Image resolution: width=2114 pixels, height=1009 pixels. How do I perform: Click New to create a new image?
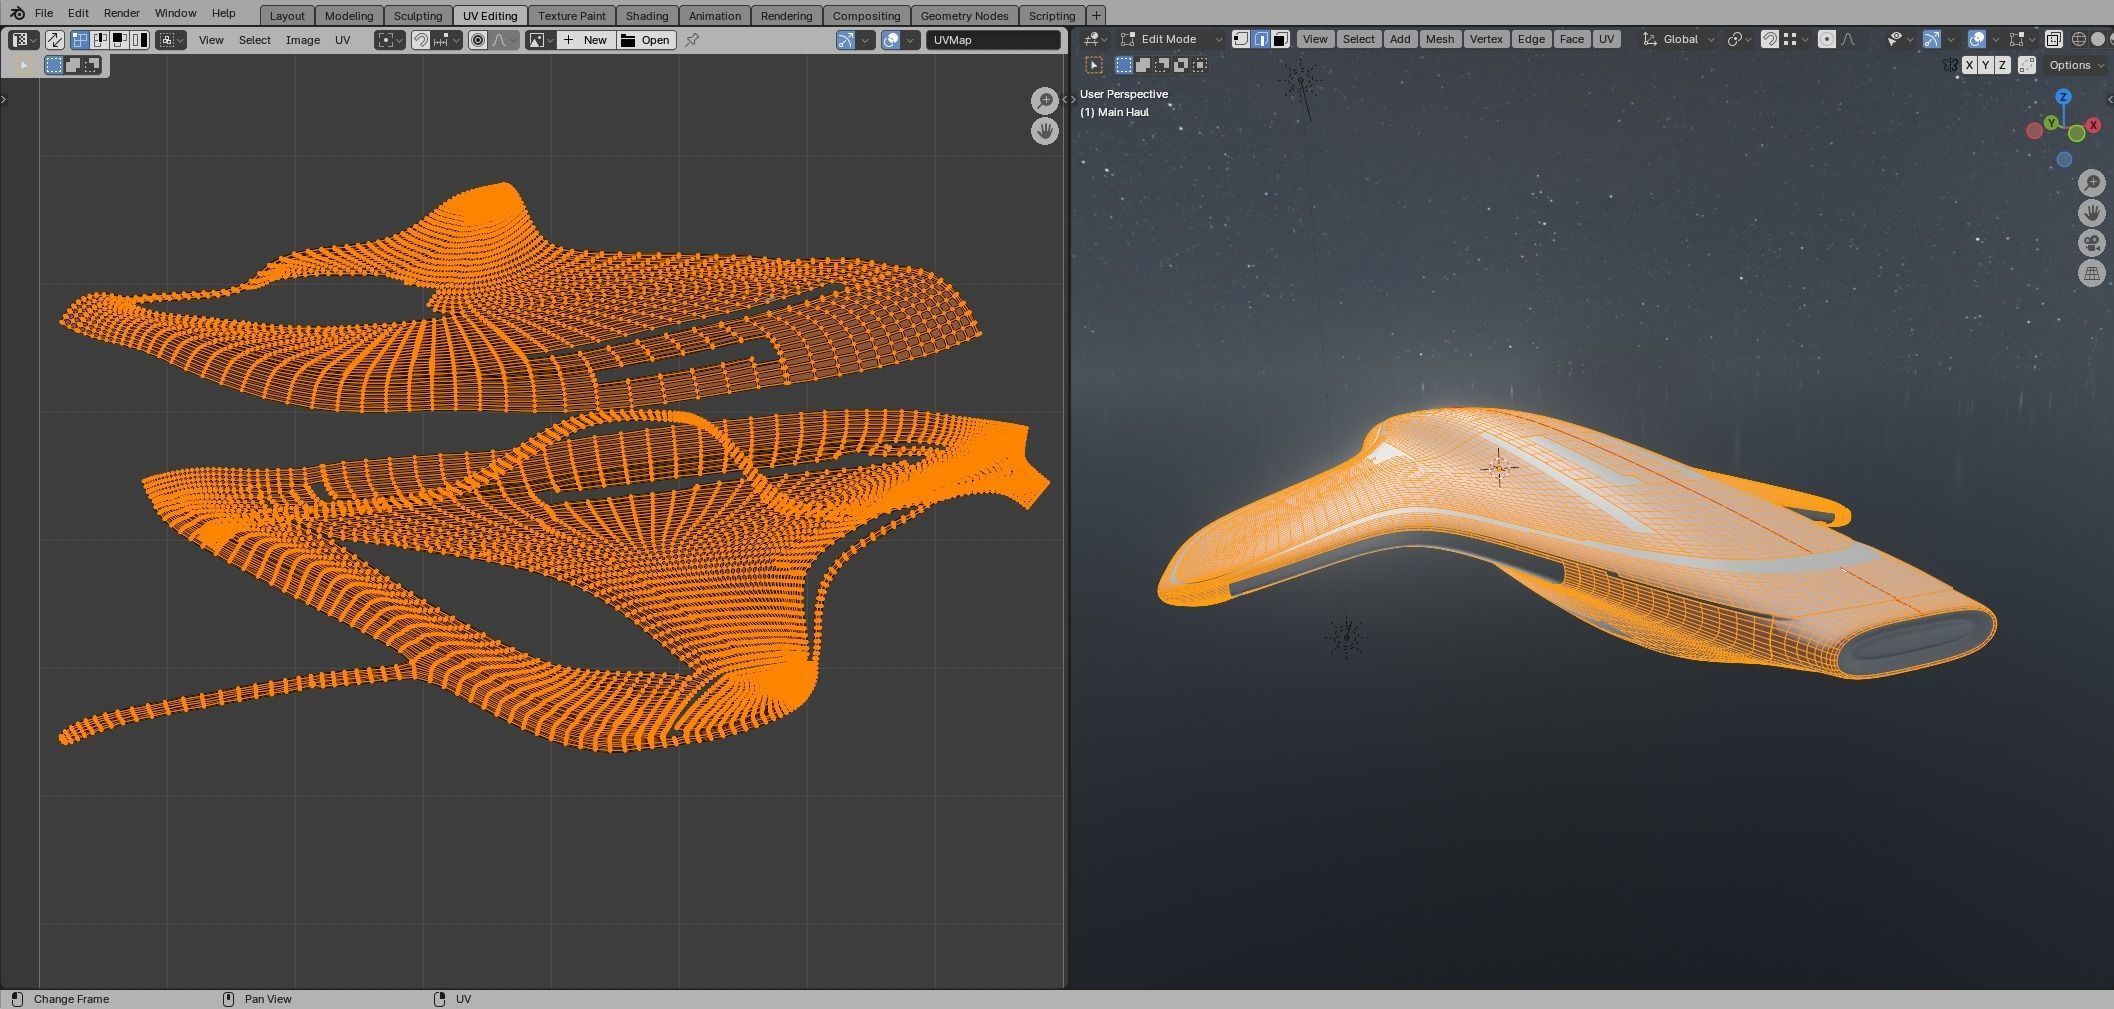click(586, 40)
